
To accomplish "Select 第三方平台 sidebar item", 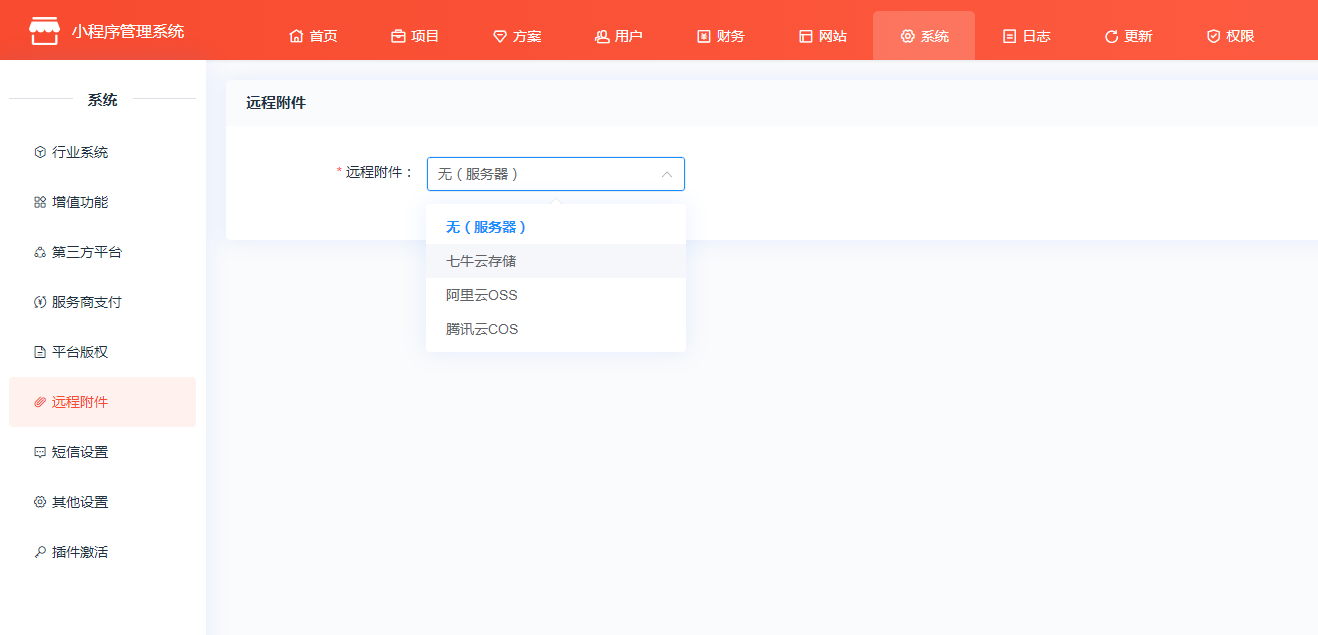I will click(102, 252).
